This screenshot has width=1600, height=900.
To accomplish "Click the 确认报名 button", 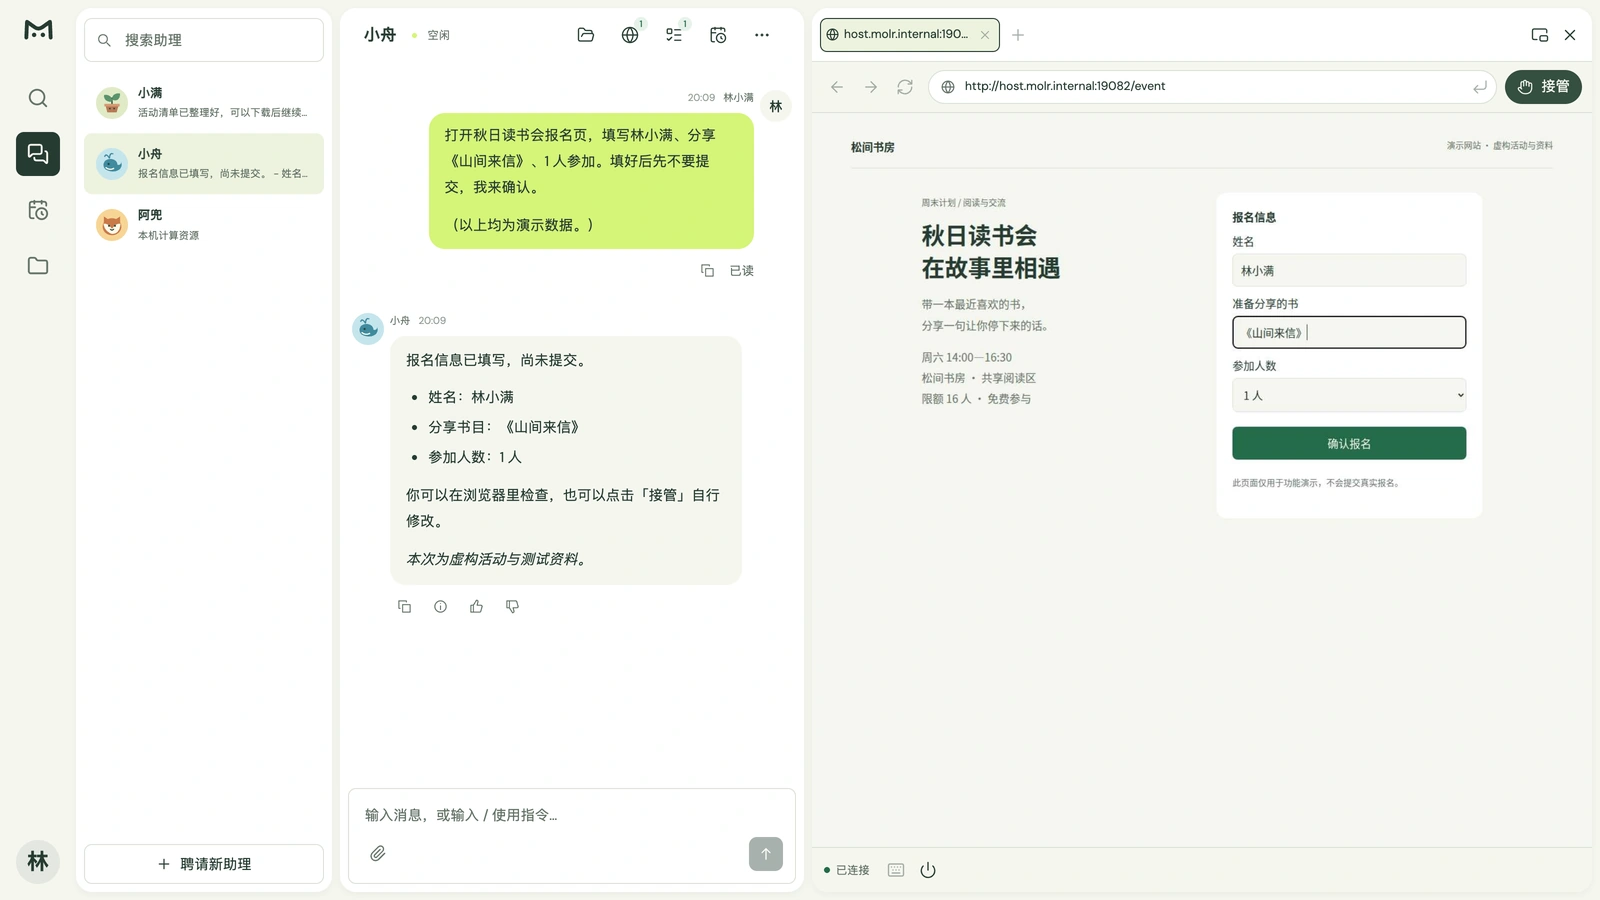I will [x=1349, y=443].
